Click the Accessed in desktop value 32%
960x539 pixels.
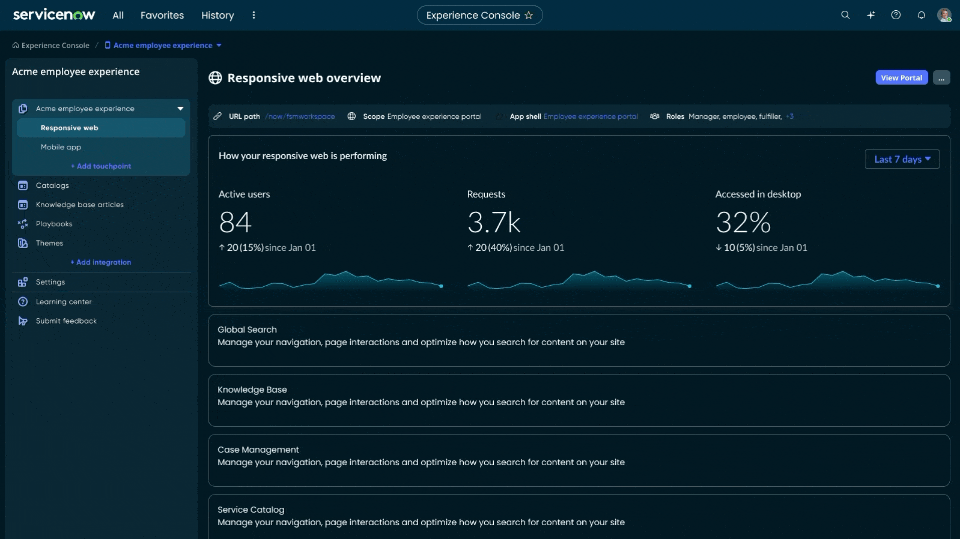743,222
